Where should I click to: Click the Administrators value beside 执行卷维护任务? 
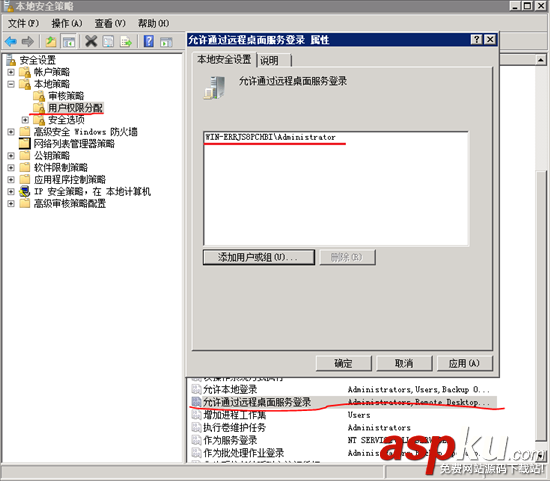click(379, 428)
